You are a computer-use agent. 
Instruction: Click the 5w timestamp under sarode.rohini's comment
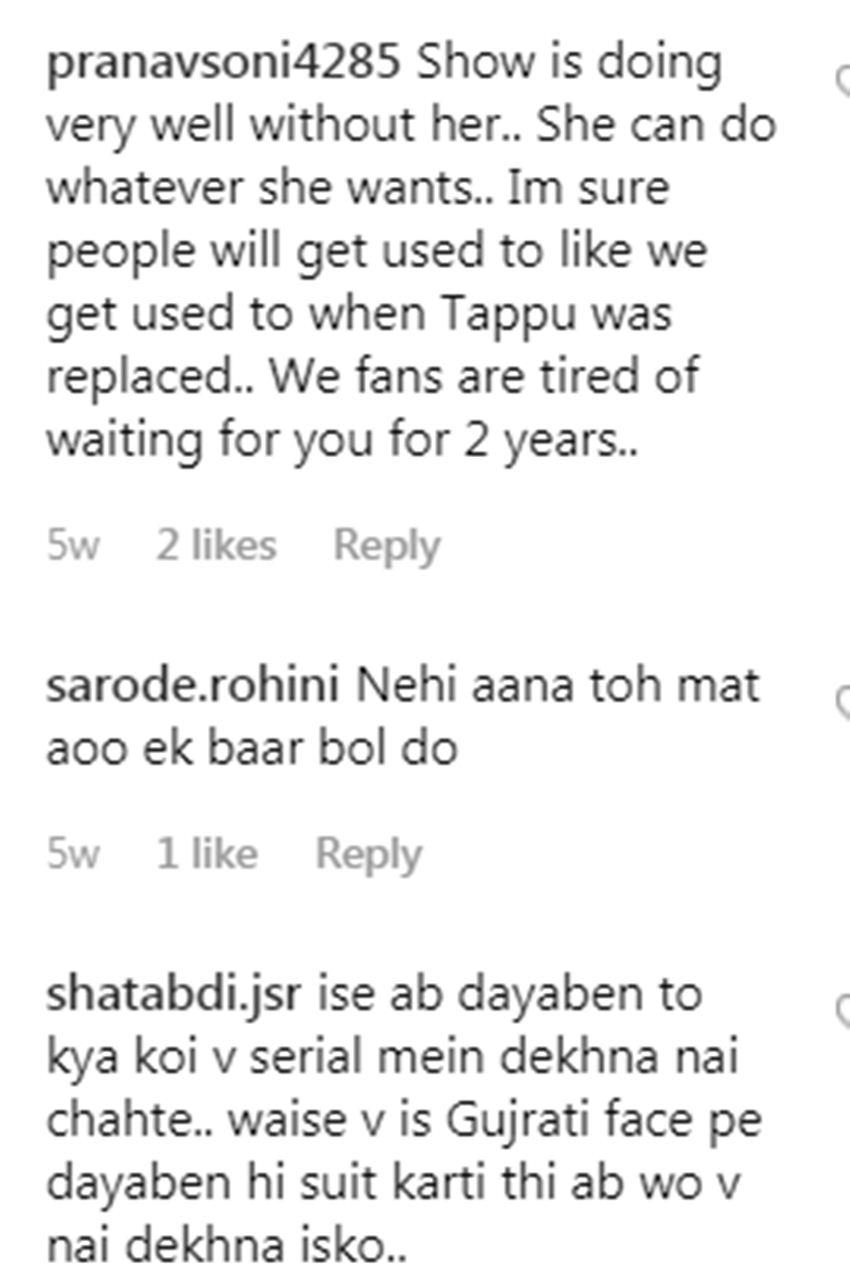(73, 854)
